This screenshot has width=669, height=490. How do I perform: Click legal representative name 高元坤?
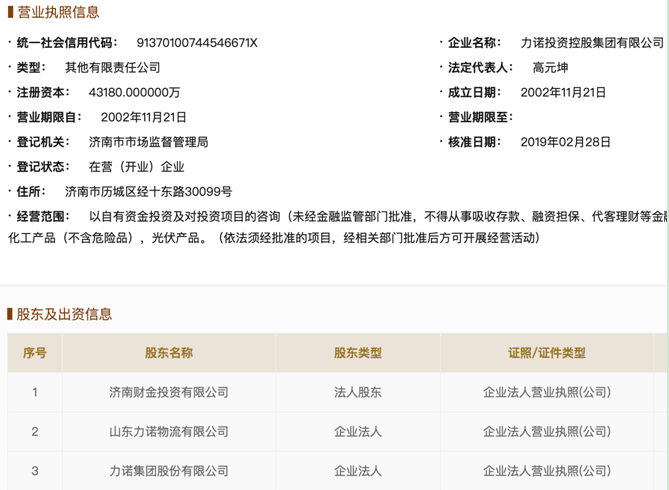(553, 68)
